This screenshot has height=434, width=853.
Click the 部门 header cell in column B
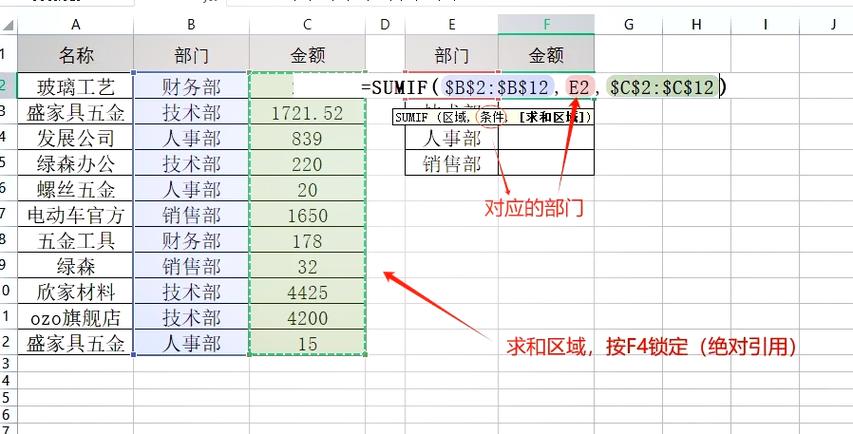point(191,54)
